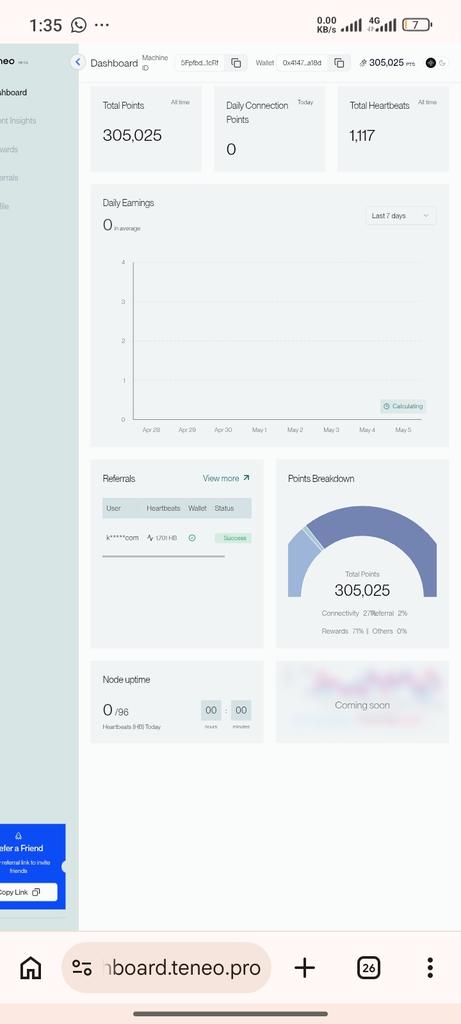Click the Daily Connection Points heading
This screenshot has width=461, height=1024.
coord(257,112)
